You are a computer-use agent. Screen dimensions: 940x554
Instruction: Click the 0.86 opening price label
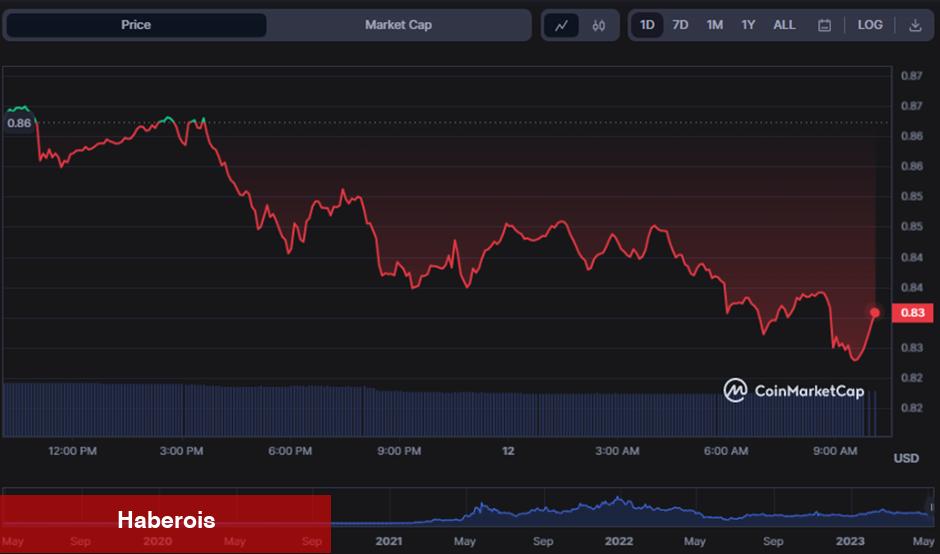(19, 123)
